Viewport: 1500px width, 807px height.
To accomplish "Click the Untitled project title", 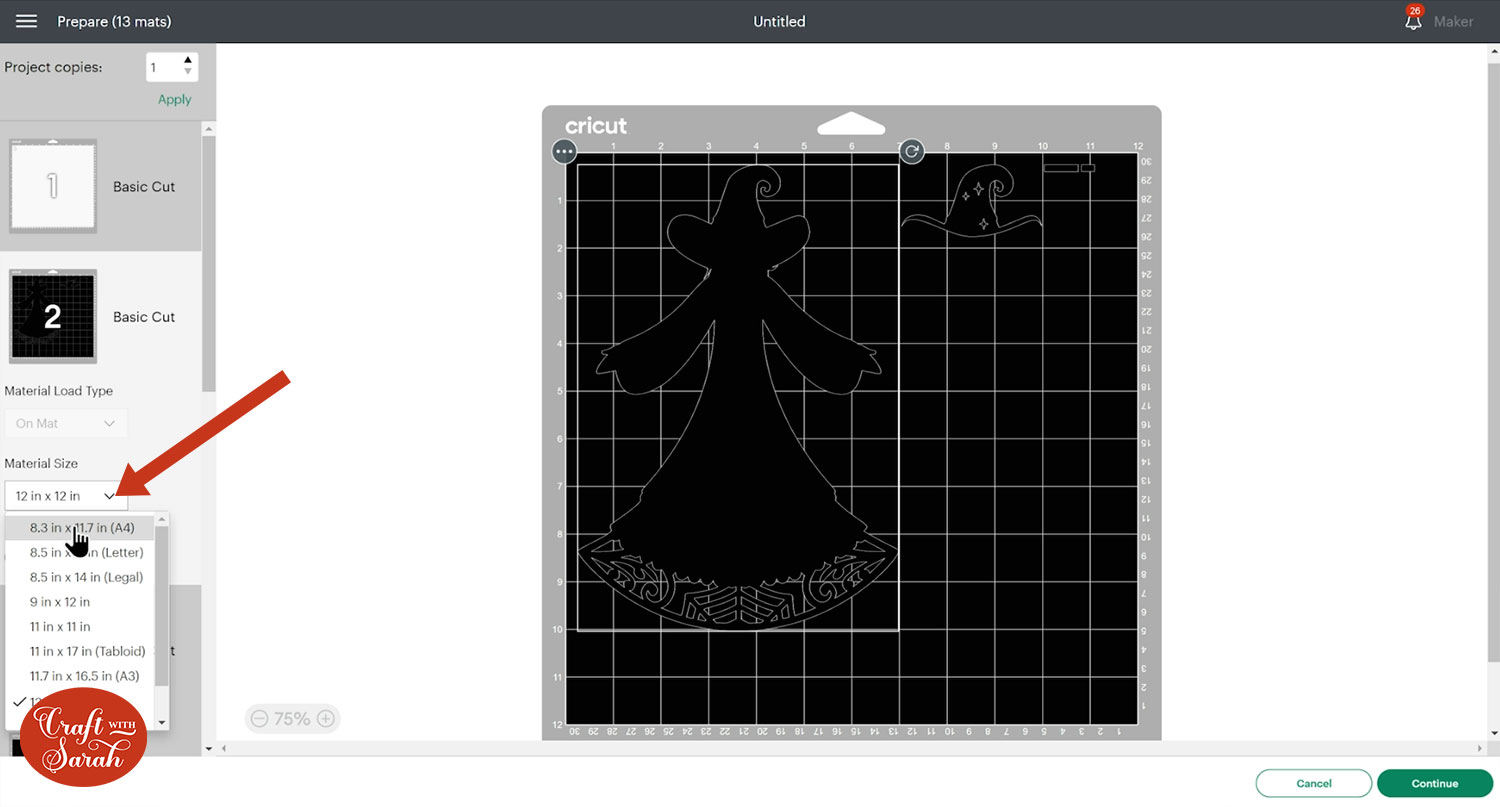I will point(779,21).
